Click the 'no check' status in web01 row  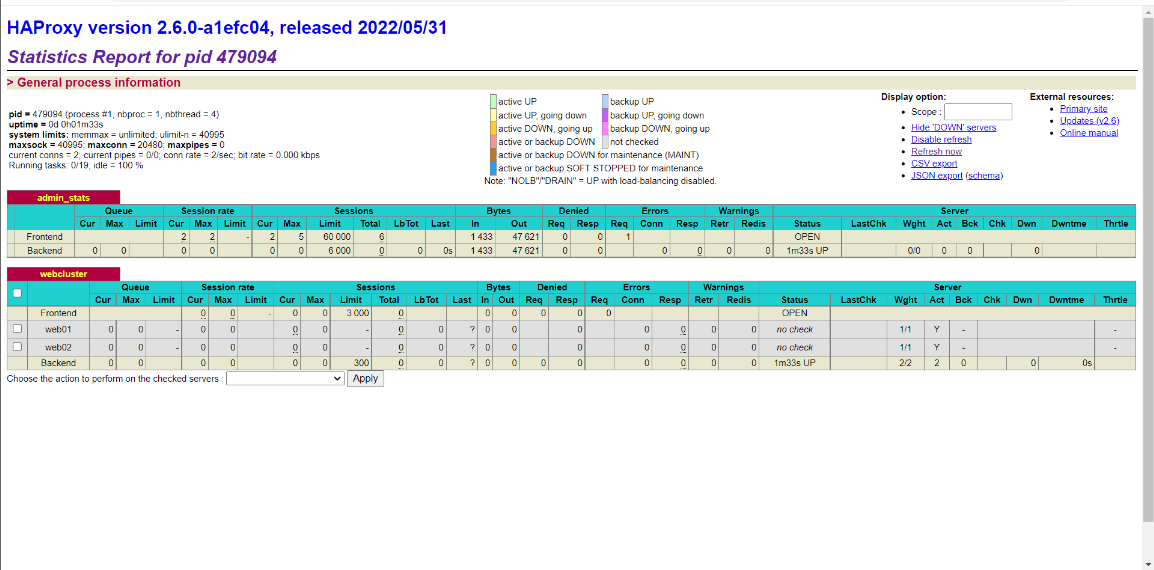point(795,328)
